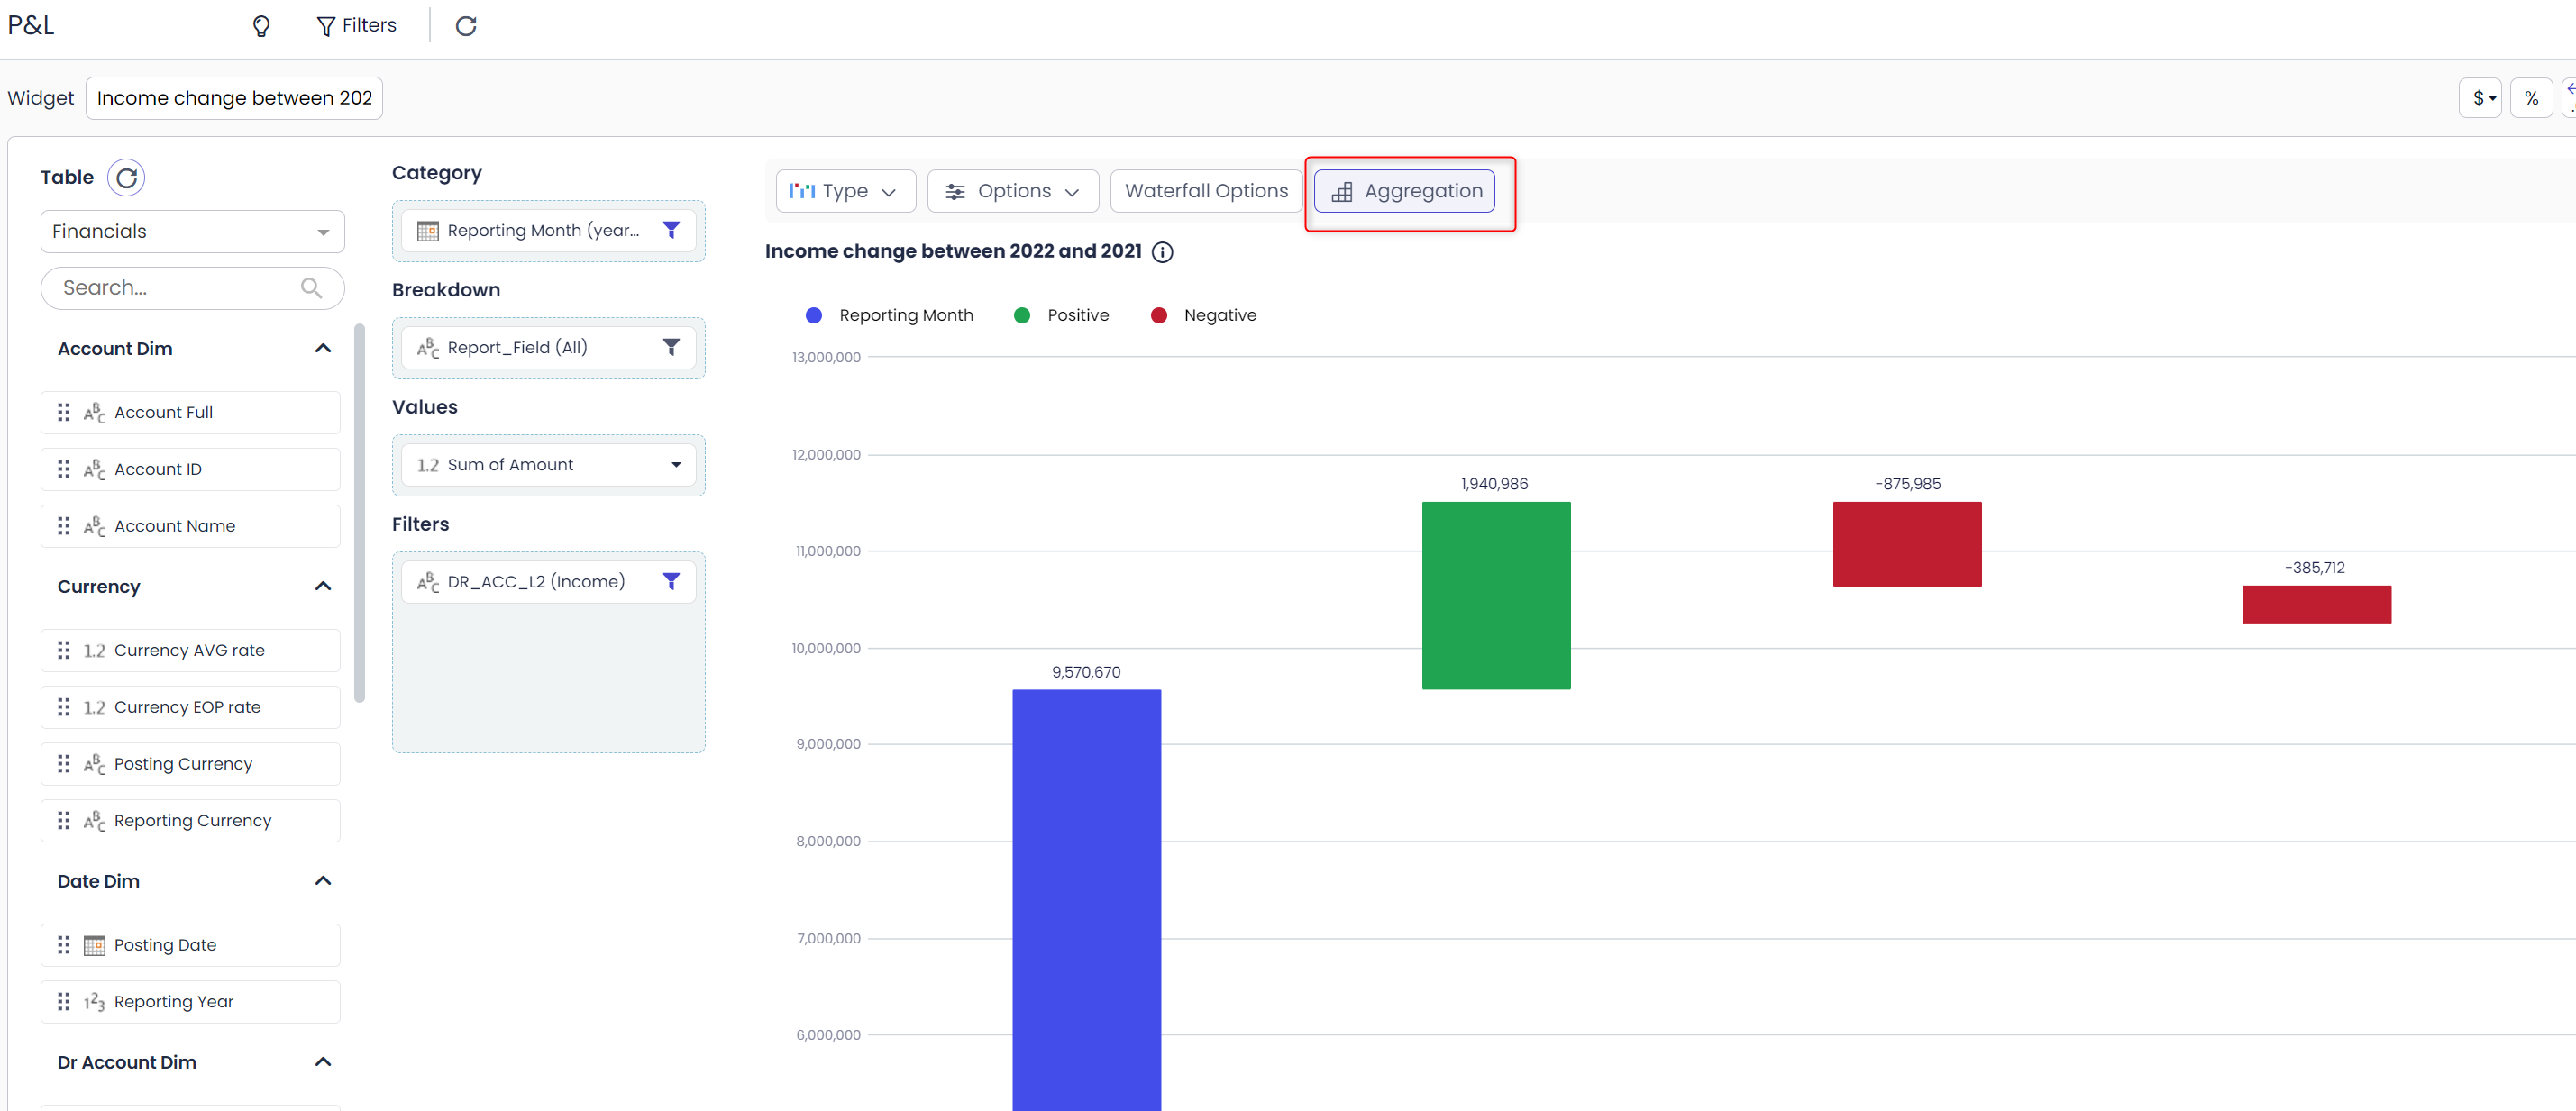
Task: Click the Aggregation button
Action: click(x=1404, y=191)
